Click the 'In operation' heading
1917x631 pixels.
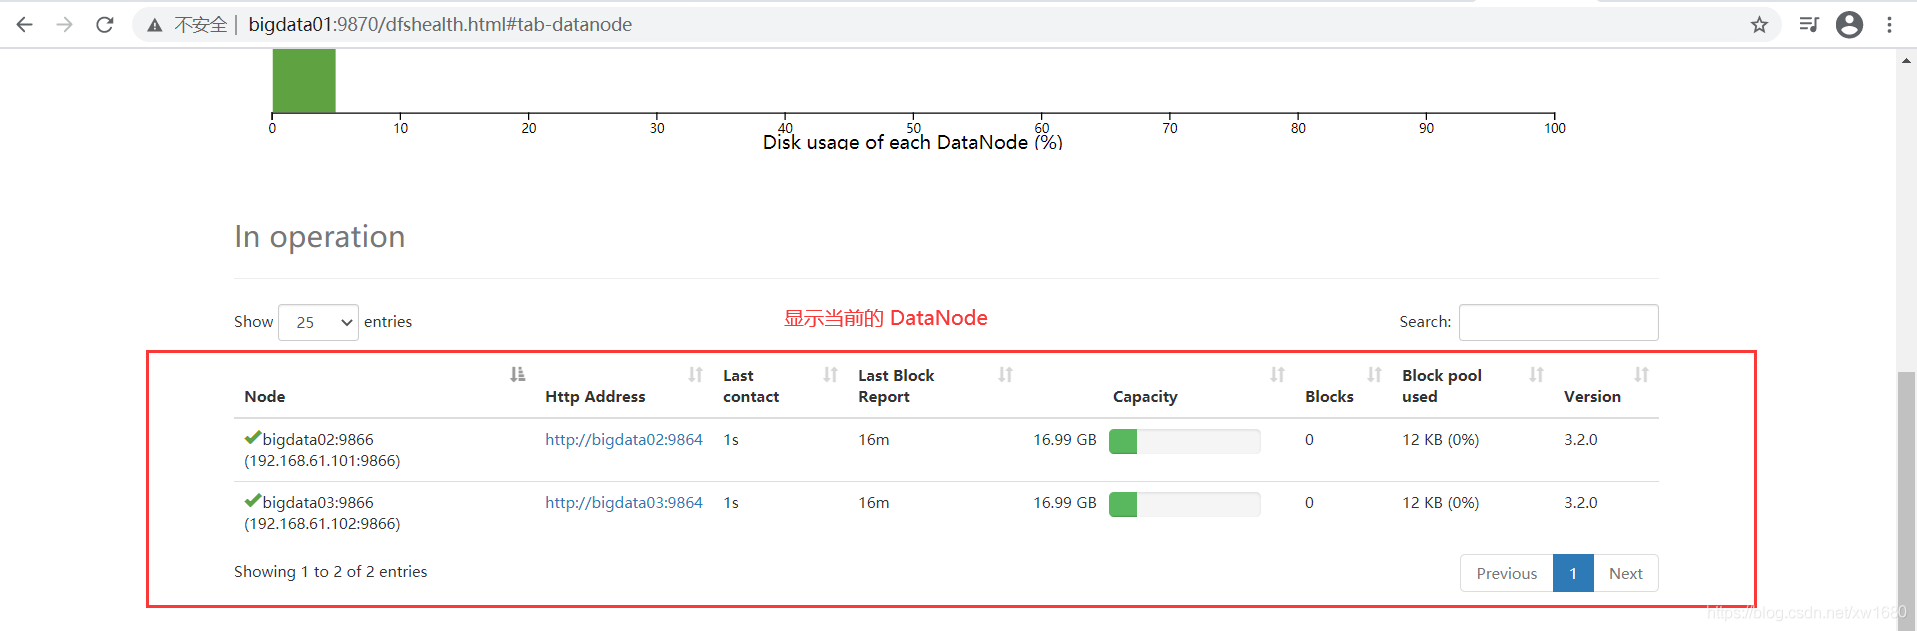320,237
